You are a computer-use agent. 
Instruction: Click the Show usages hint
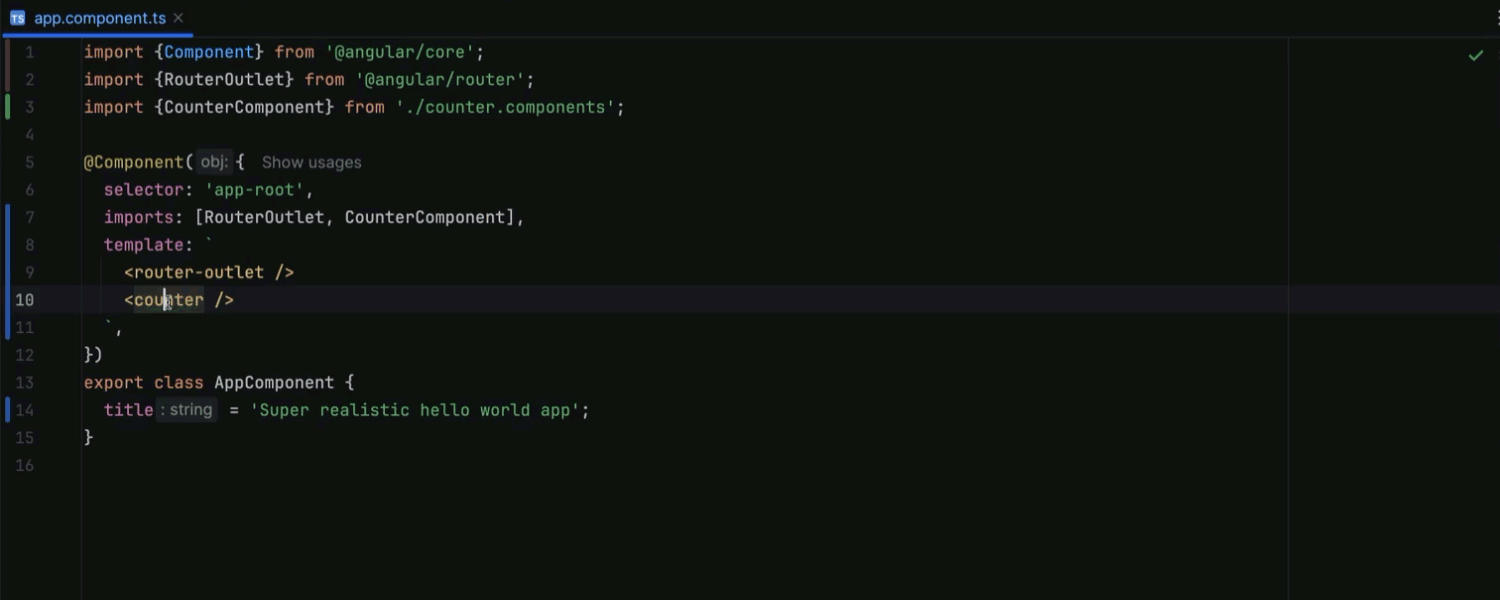(311, 162)
